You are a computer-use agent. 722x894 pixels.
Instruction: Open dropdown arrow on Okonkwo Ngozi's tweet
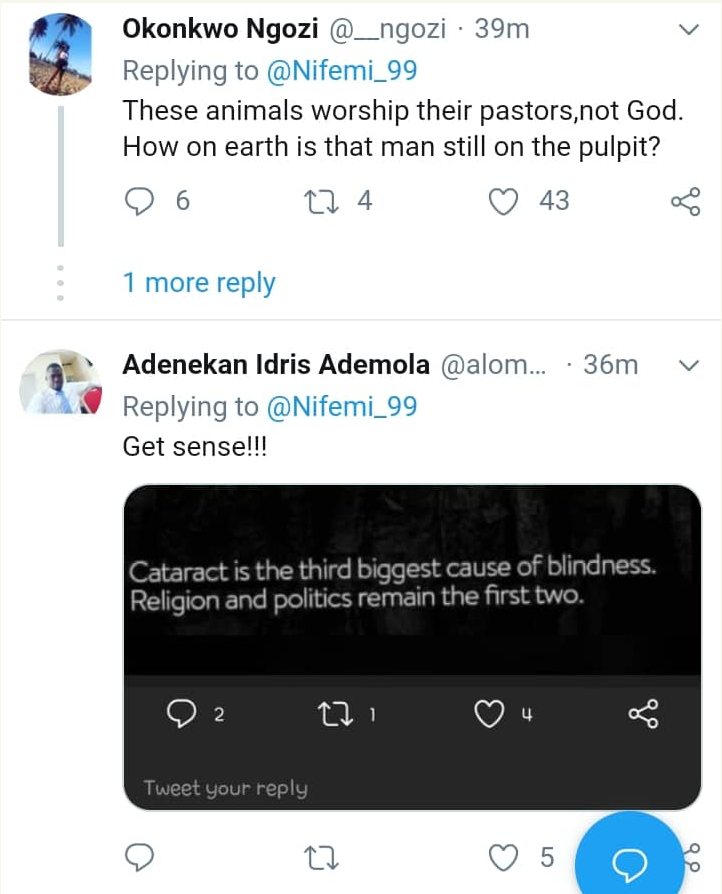[x=689, y=30]
